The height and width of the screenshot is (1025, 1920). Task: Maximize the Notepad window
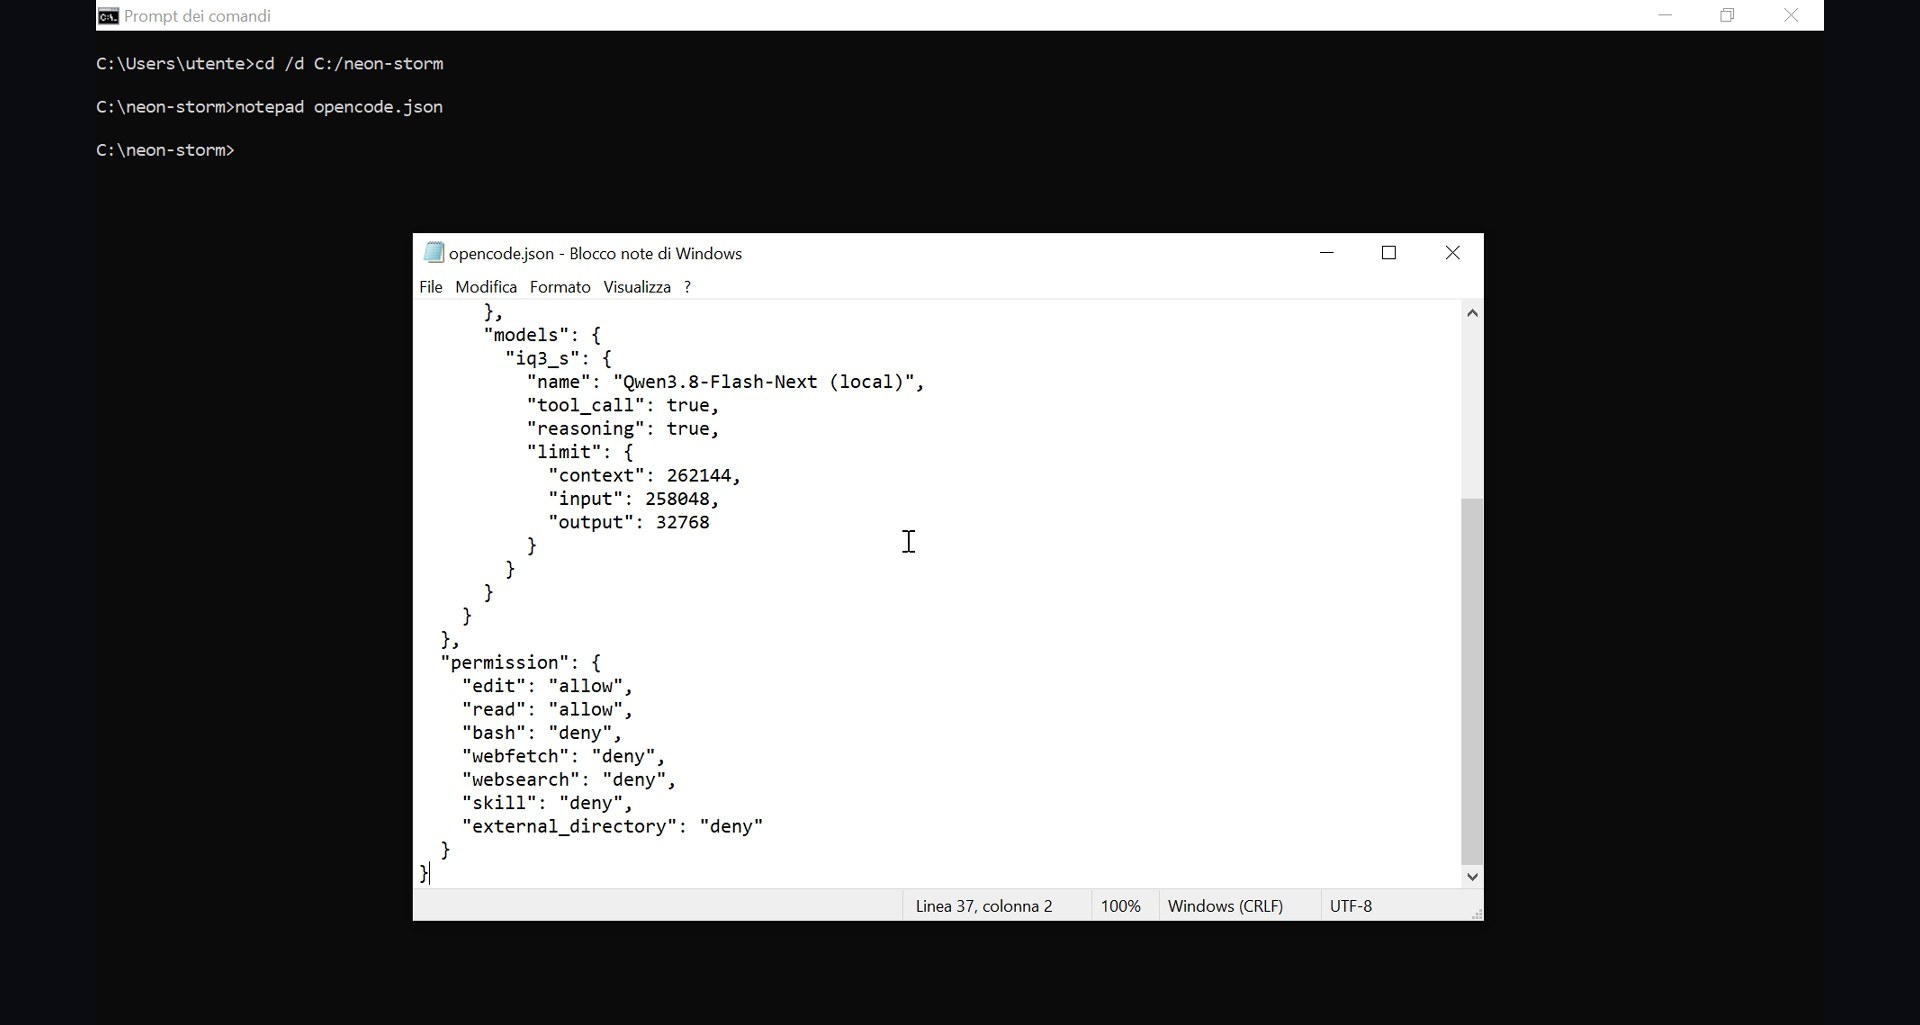pos(1389,253)
